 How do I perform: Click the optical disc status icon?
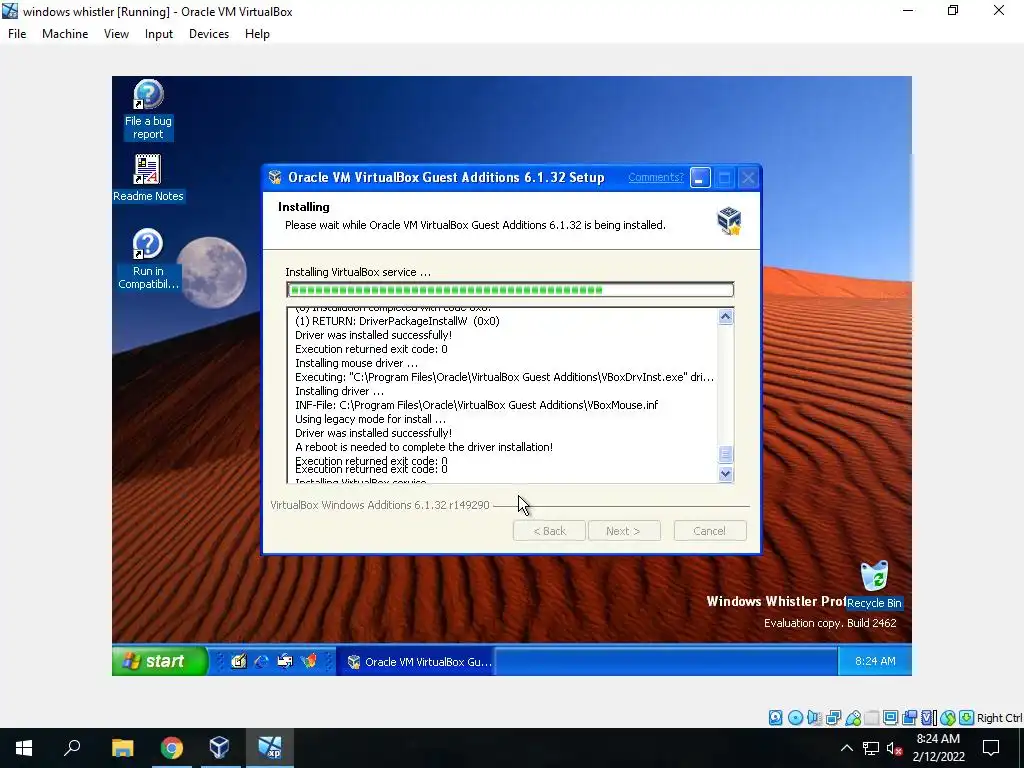click(x=795, y=718)
